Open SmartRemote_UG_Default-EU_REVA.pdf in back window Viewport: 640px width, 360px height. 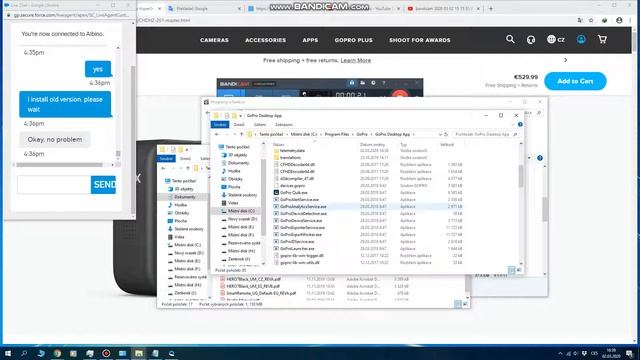(261, 293)
